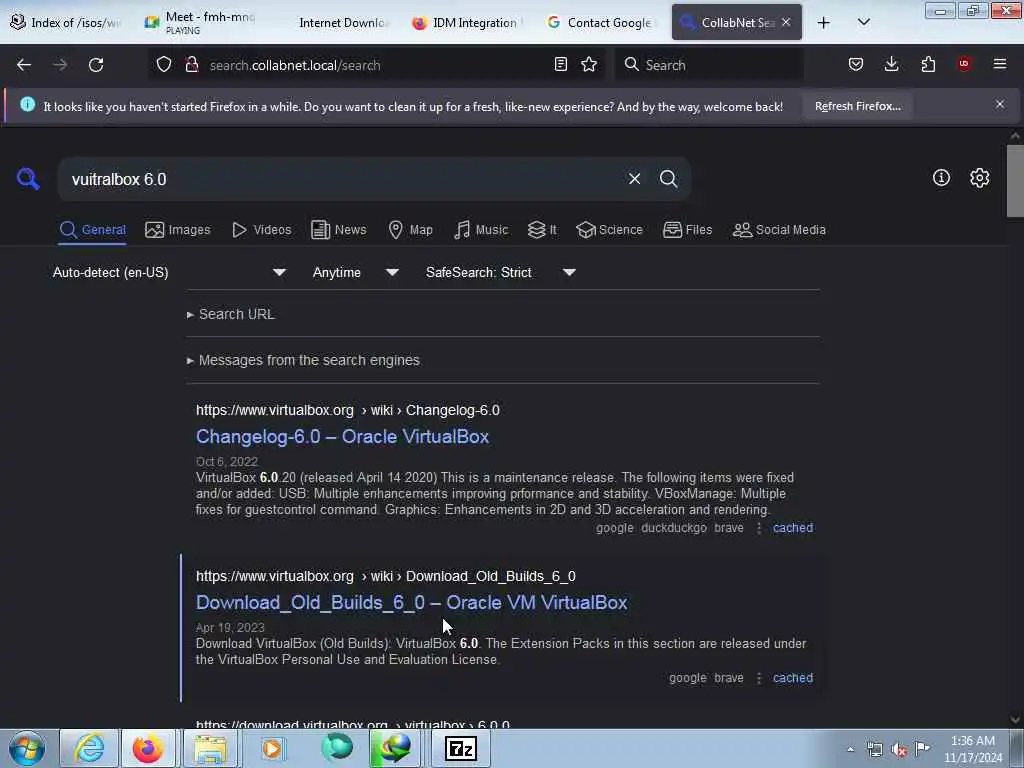The width and height of the screenshot is (1024, 768).
Task: Open the Anytime time range dropdown
Action: [355, 272]
